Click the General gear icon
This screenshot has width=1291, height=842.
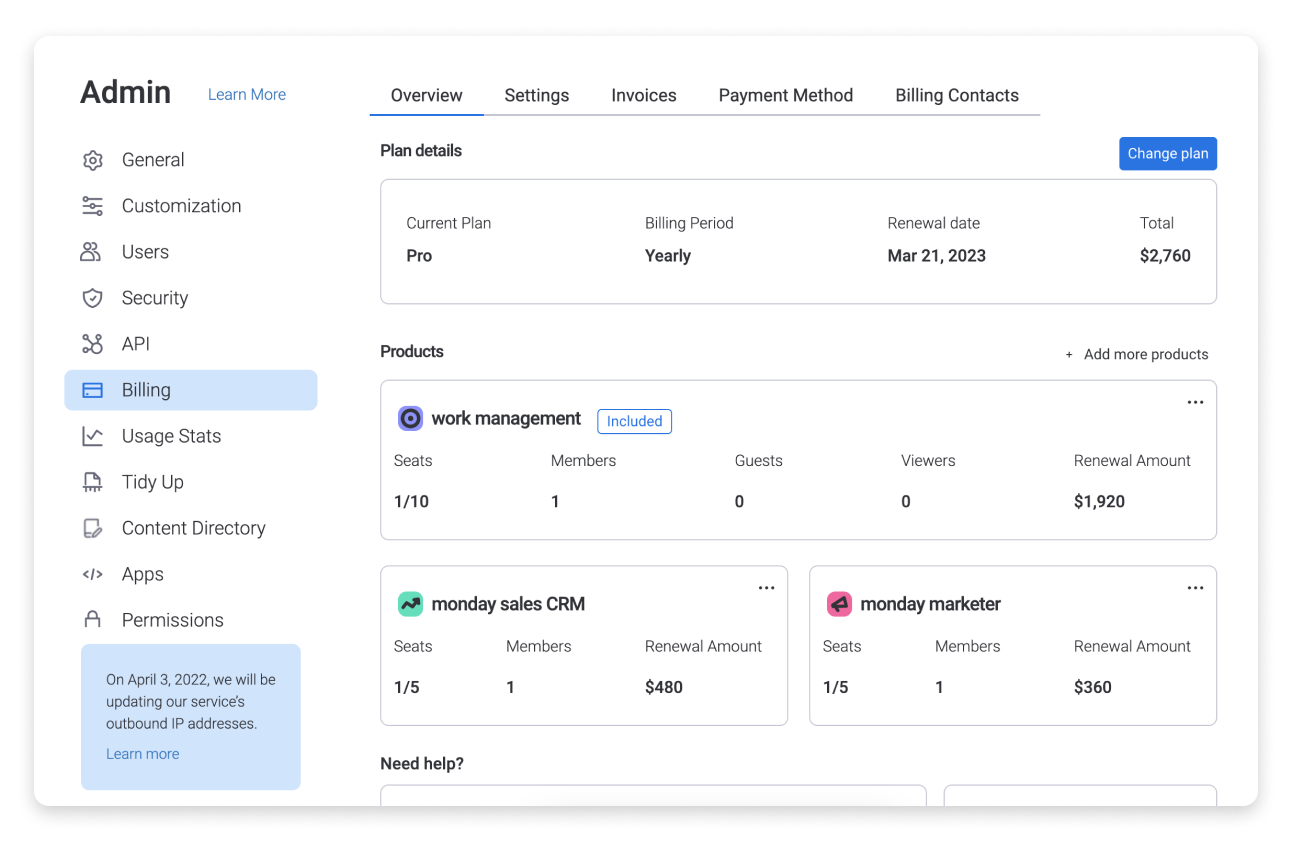(93, 160)
